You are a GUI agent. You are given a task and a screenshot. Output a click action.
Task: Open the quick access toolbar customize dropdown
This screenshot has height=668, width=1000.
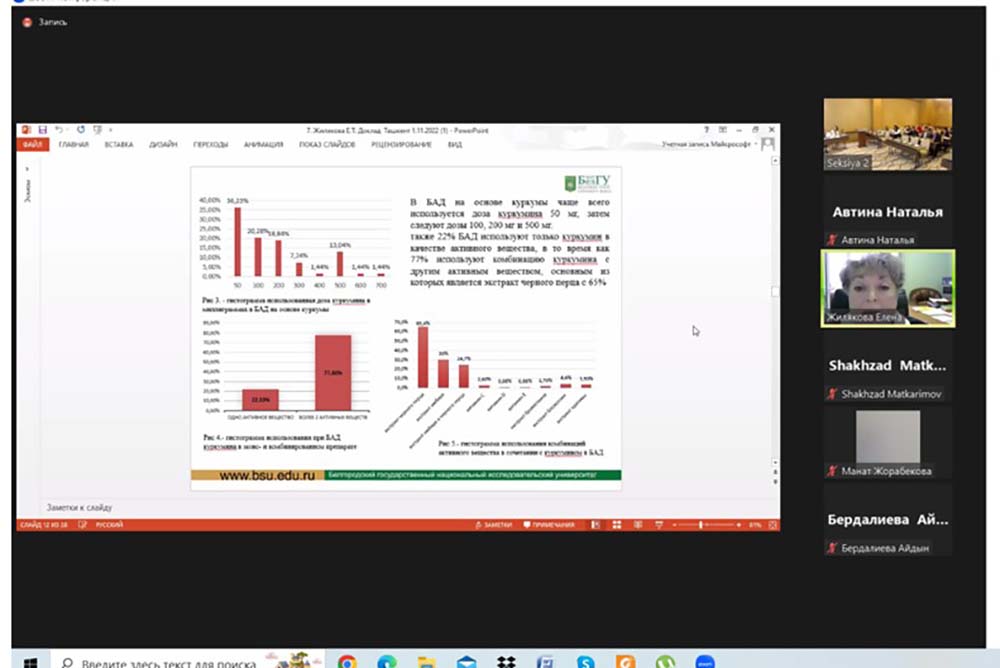pos(110,130)
